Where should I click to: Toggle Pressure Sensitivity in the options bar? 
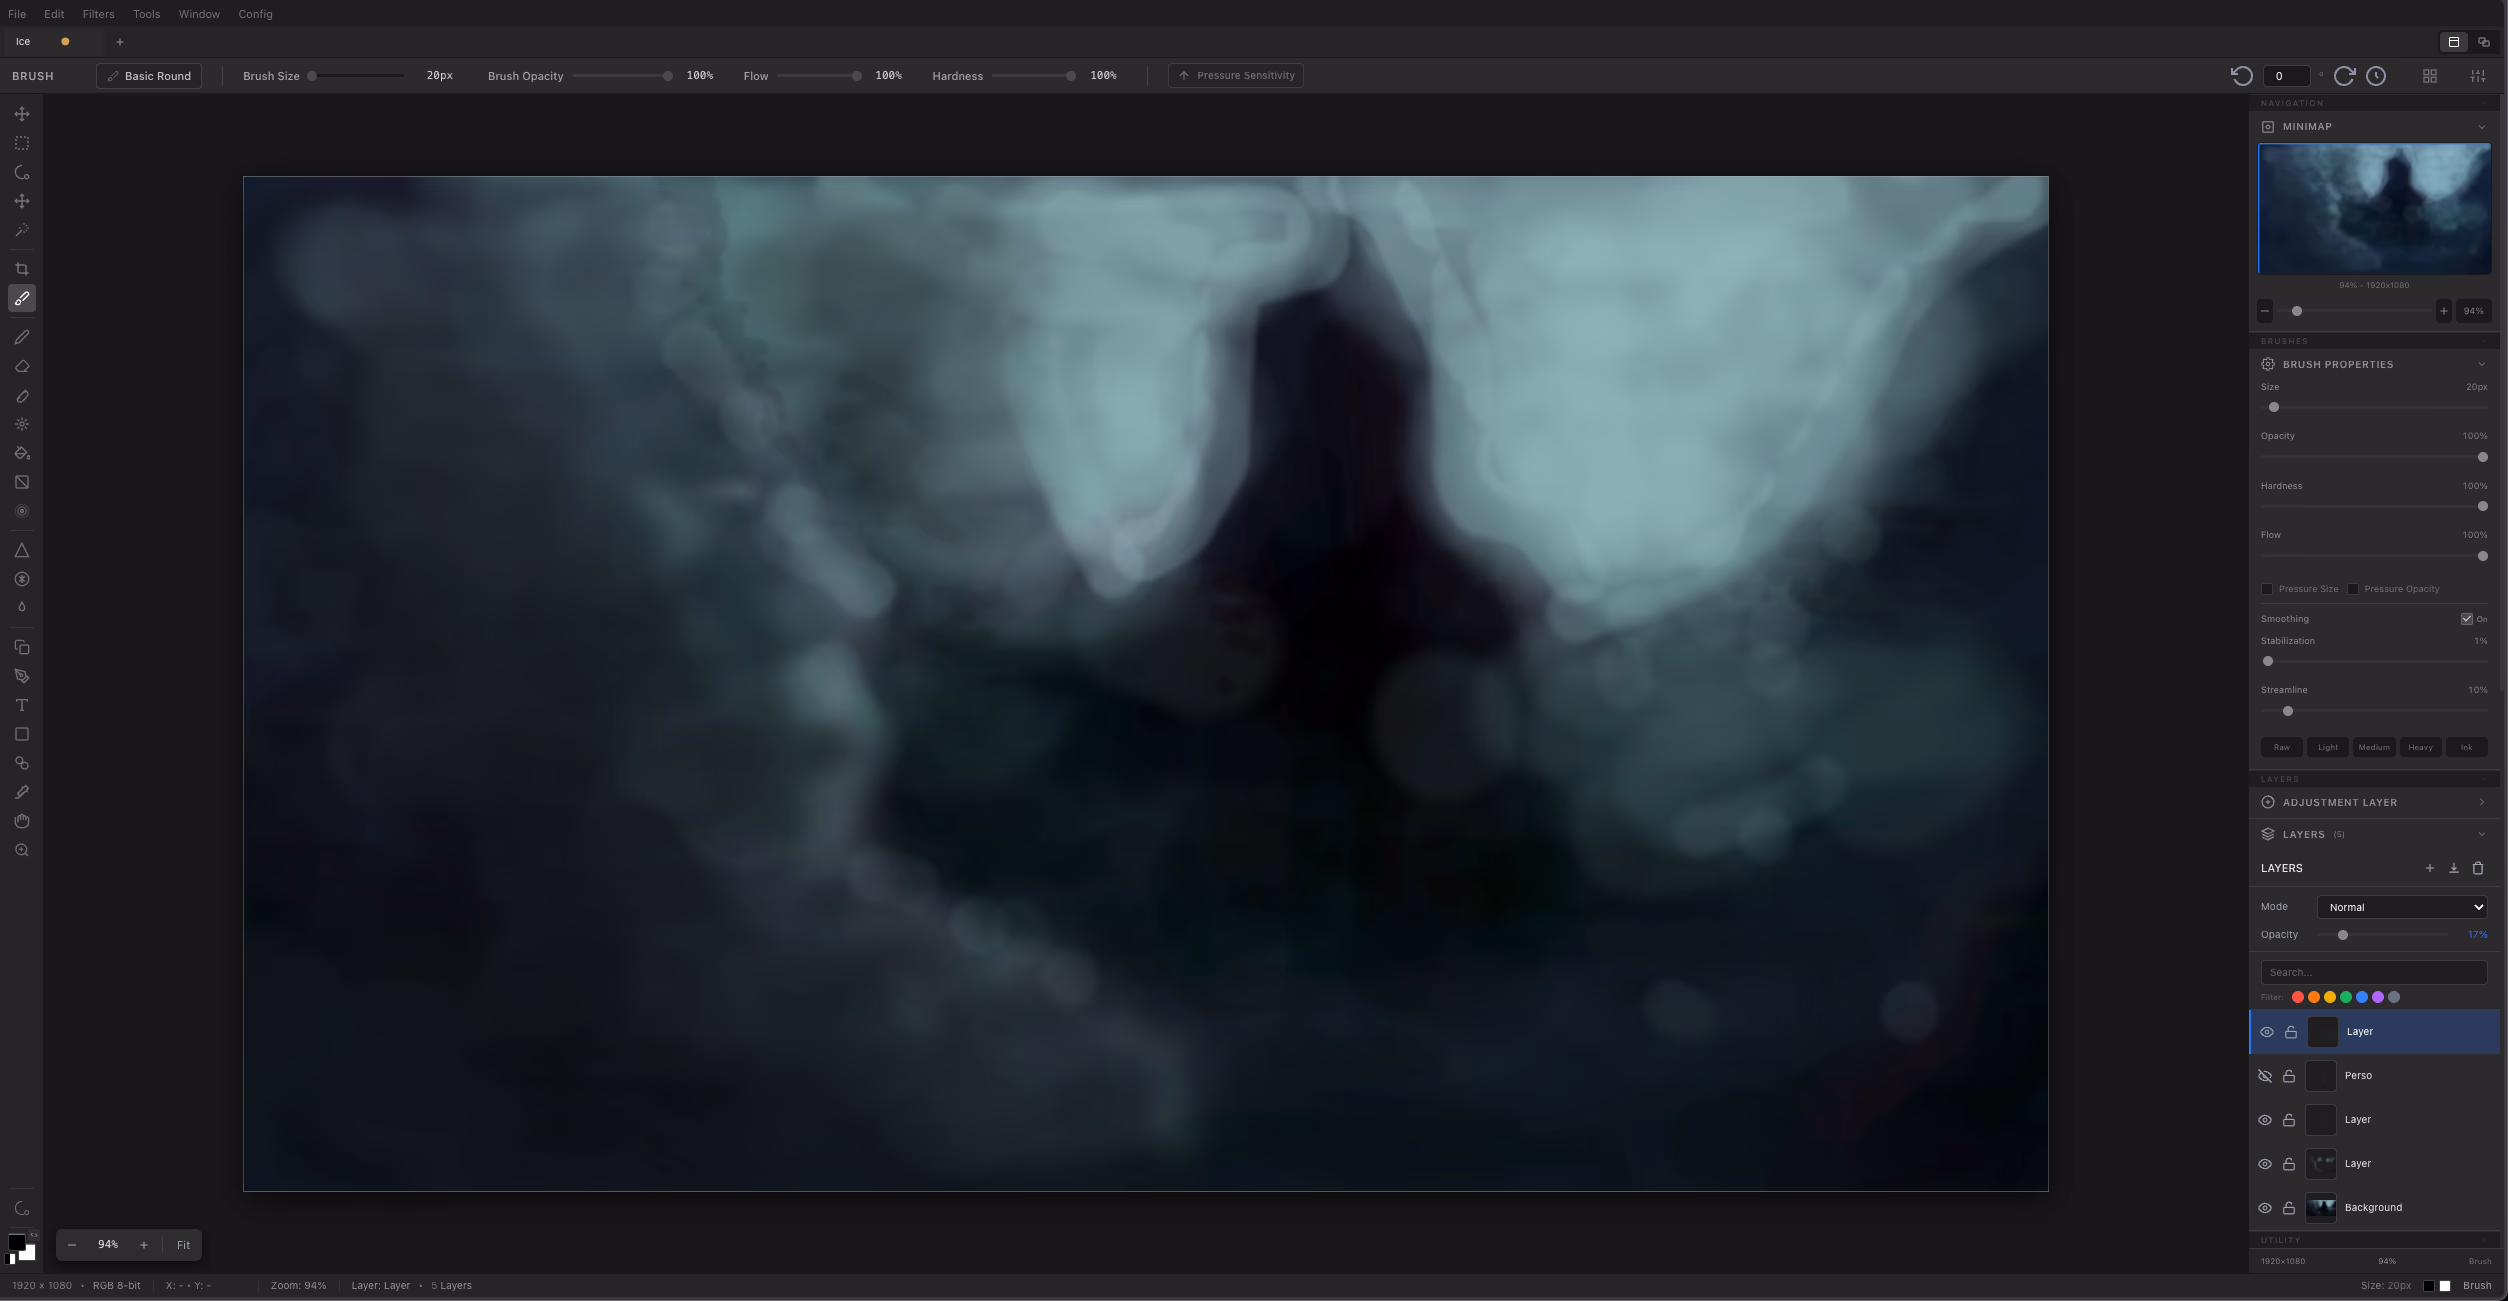(1235, 76)
